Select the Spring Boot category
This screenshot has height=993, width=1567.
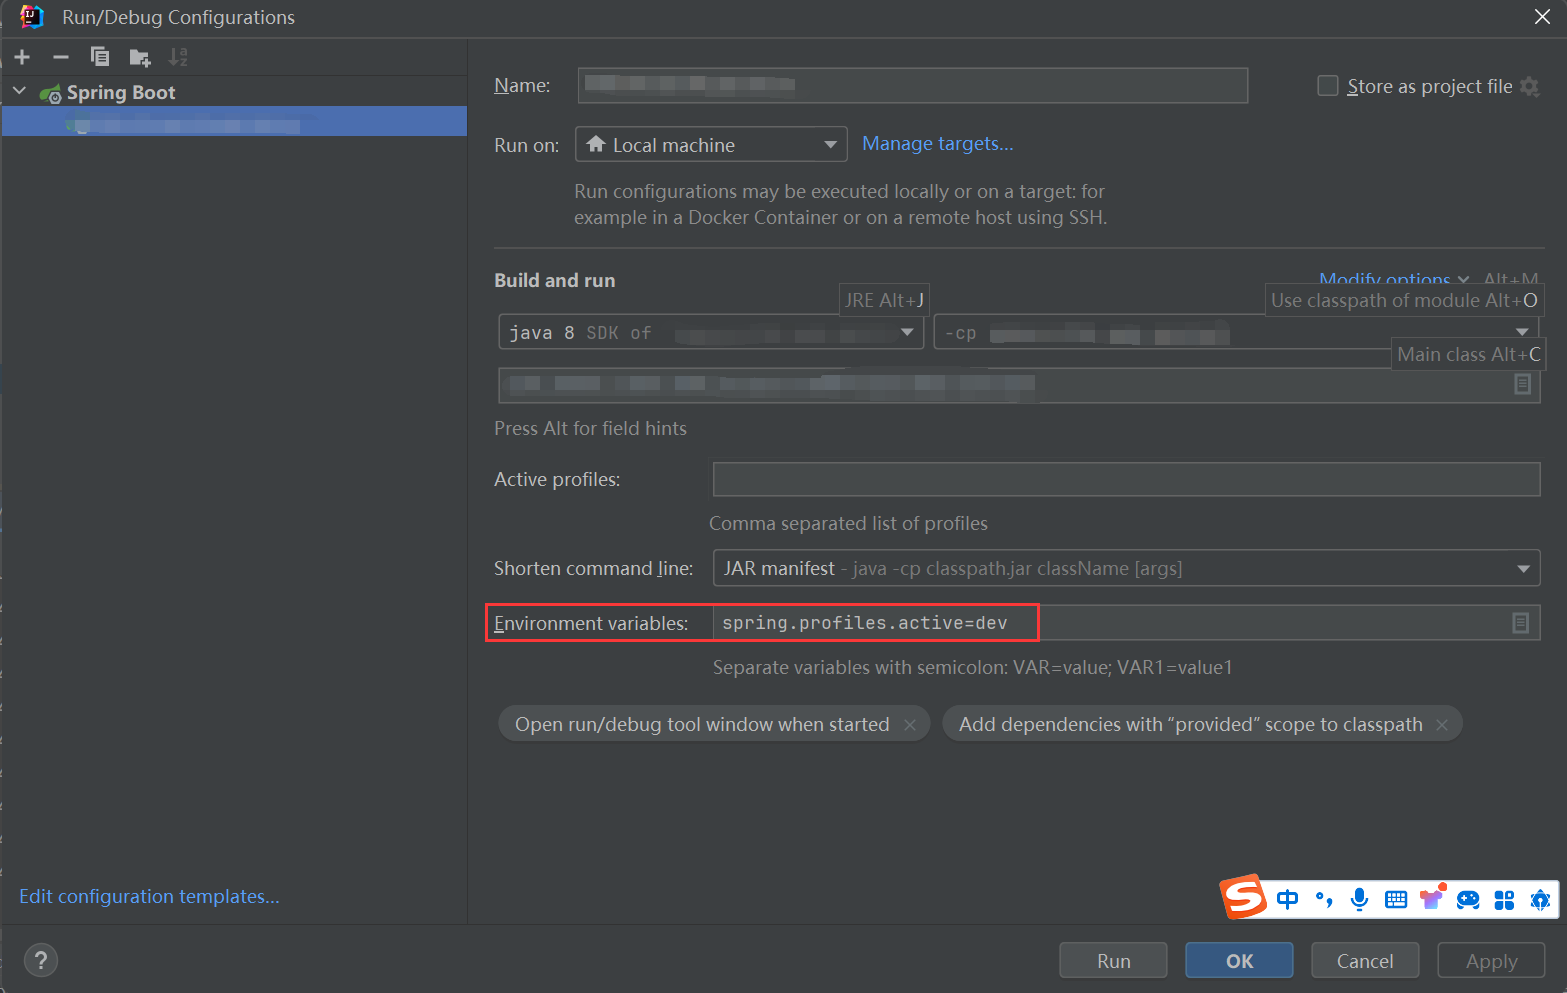(x=121, y=92)
